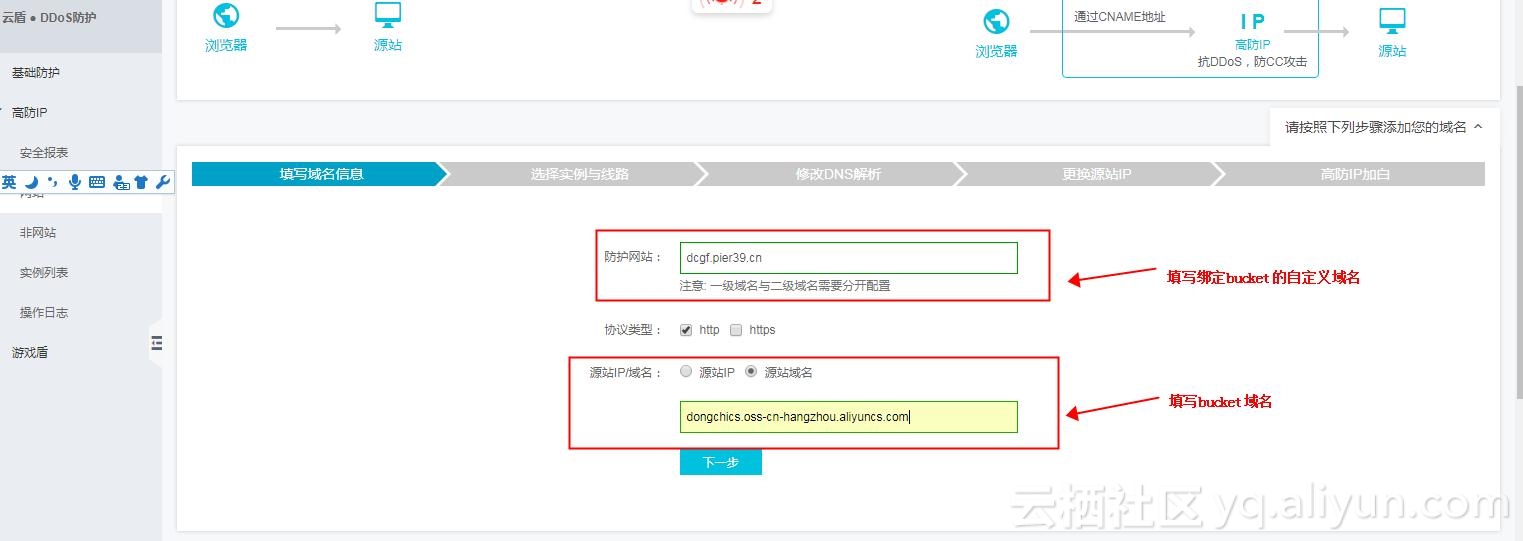Select the 源站IP radio button
1523x541 pixels.
tap(686, 372)
